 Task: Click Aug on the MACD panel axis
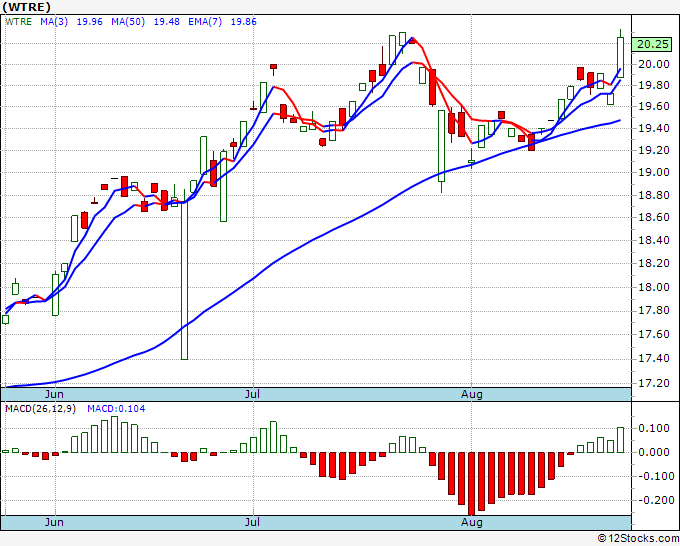click(472, 522)
